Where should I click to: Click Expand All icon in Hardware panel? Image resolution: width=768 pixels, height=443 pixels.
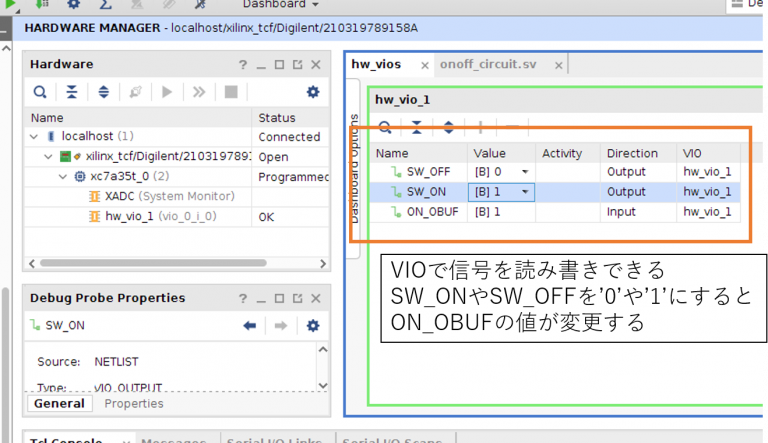[x=104, y=92]
